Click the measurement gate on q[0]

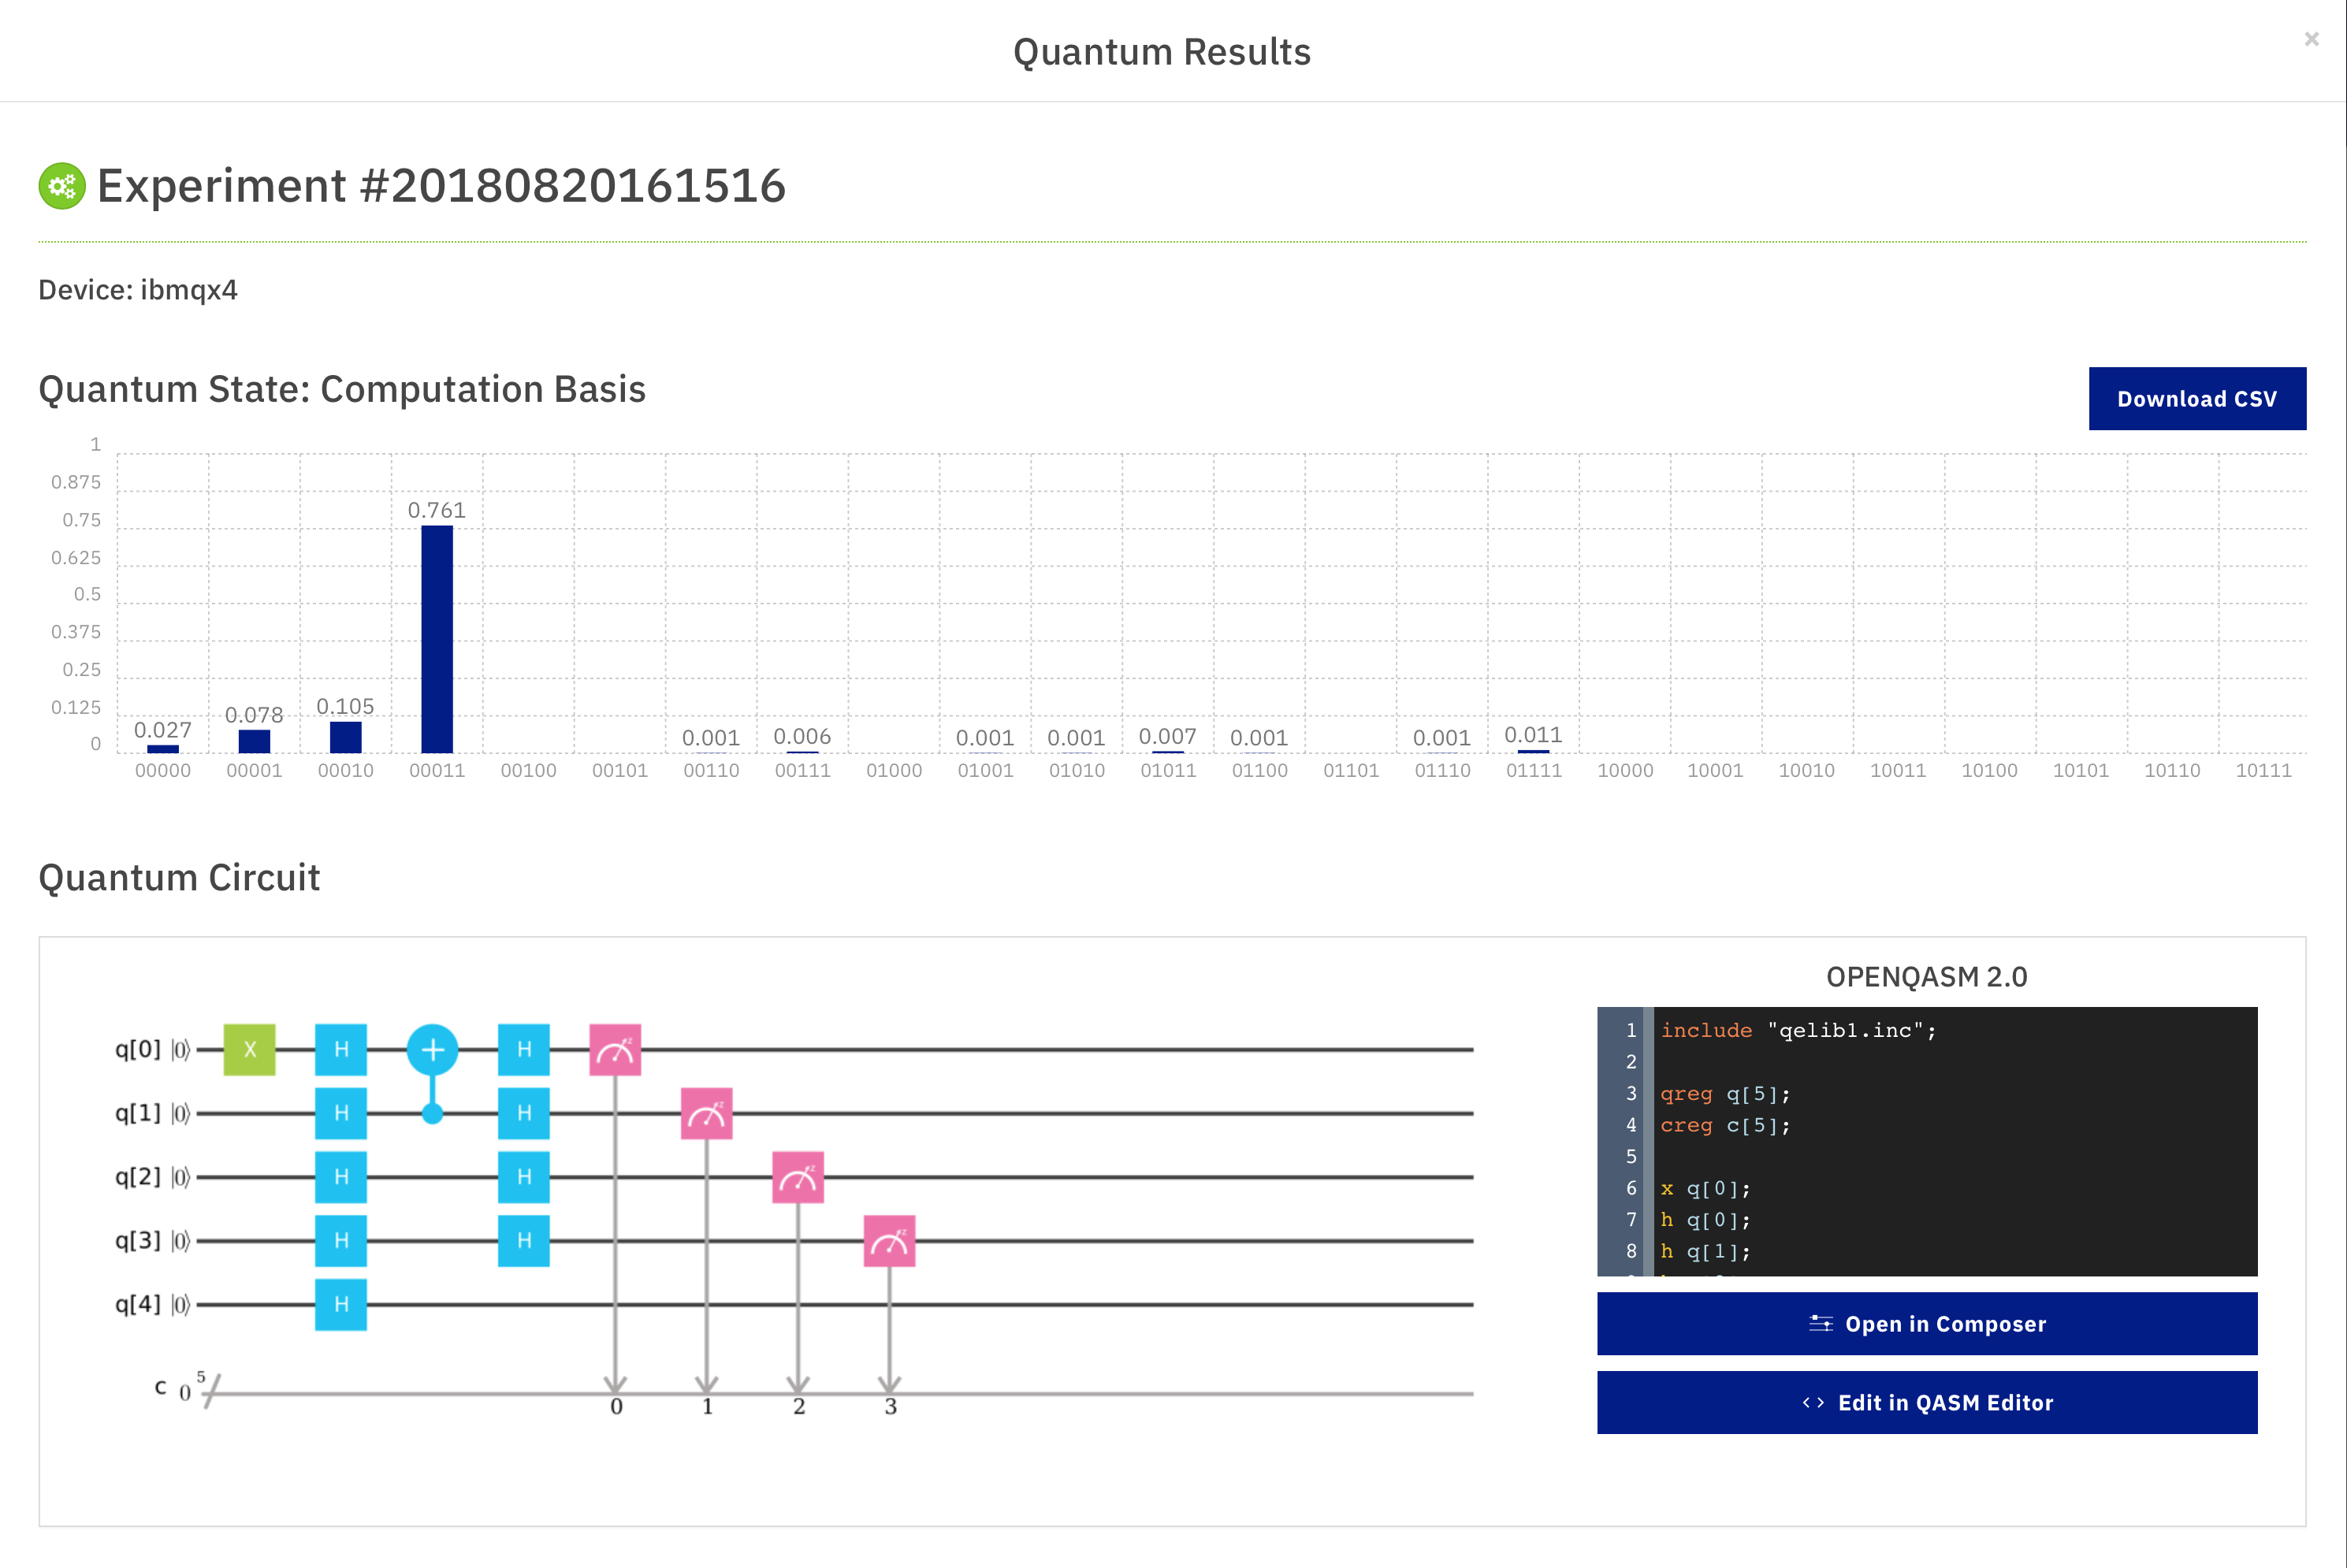click(616, 1049)
